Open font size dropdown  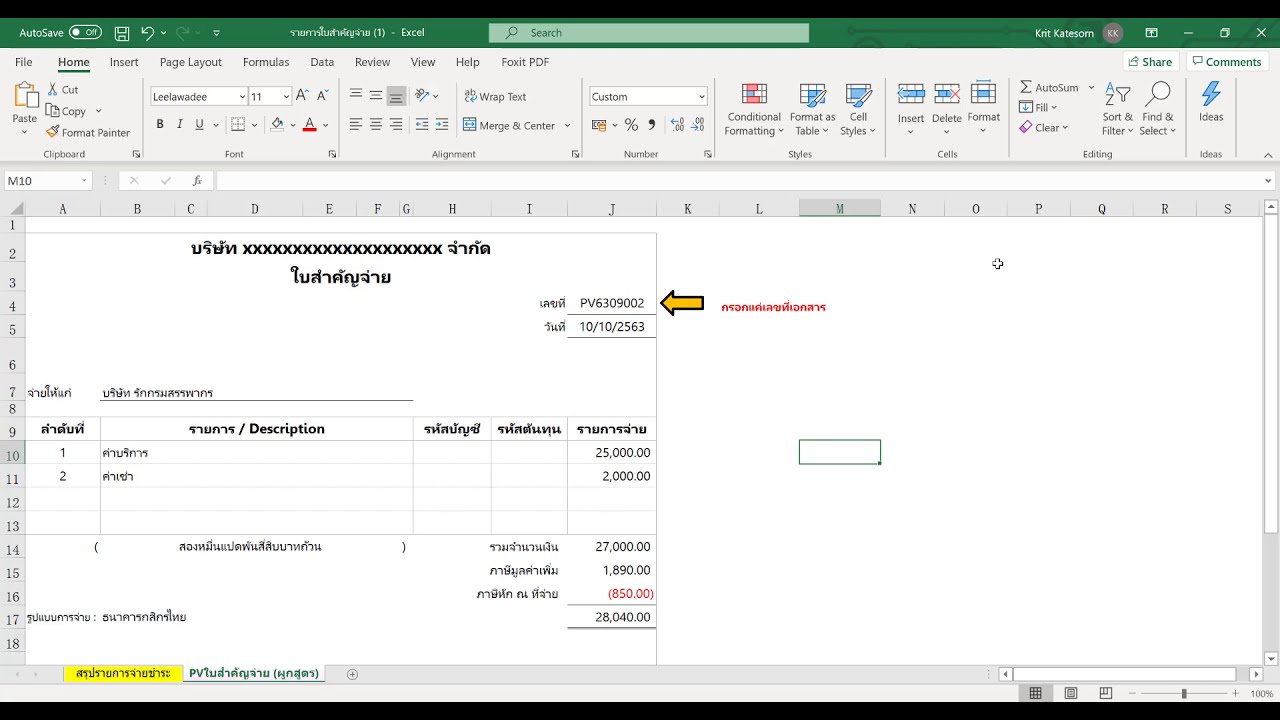[x=286, y=97]
